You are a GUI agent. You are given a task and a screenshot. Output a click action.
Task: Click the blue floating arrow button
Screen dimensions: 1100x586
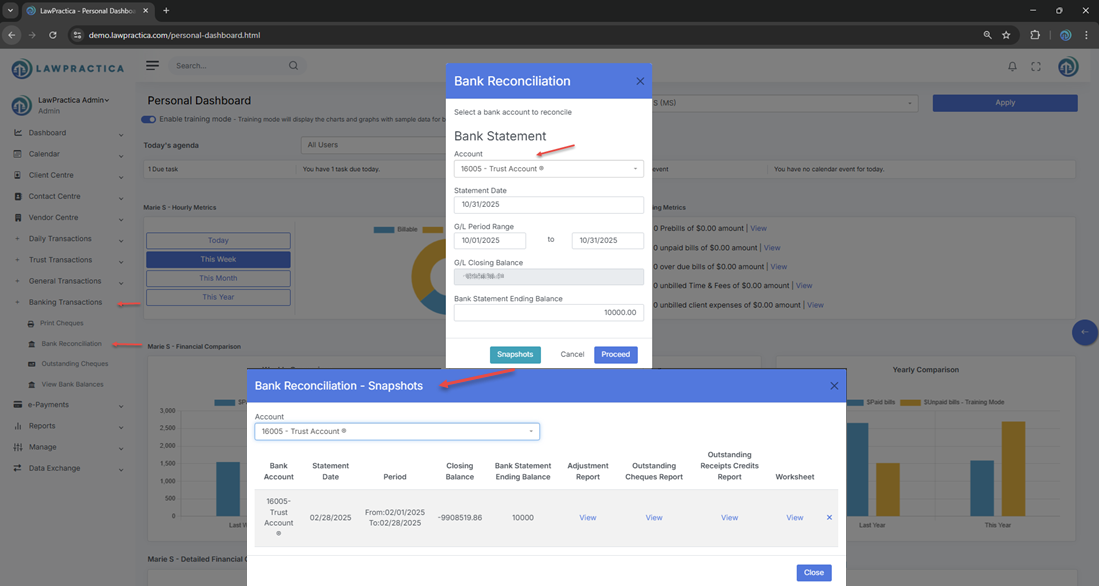1085,332
